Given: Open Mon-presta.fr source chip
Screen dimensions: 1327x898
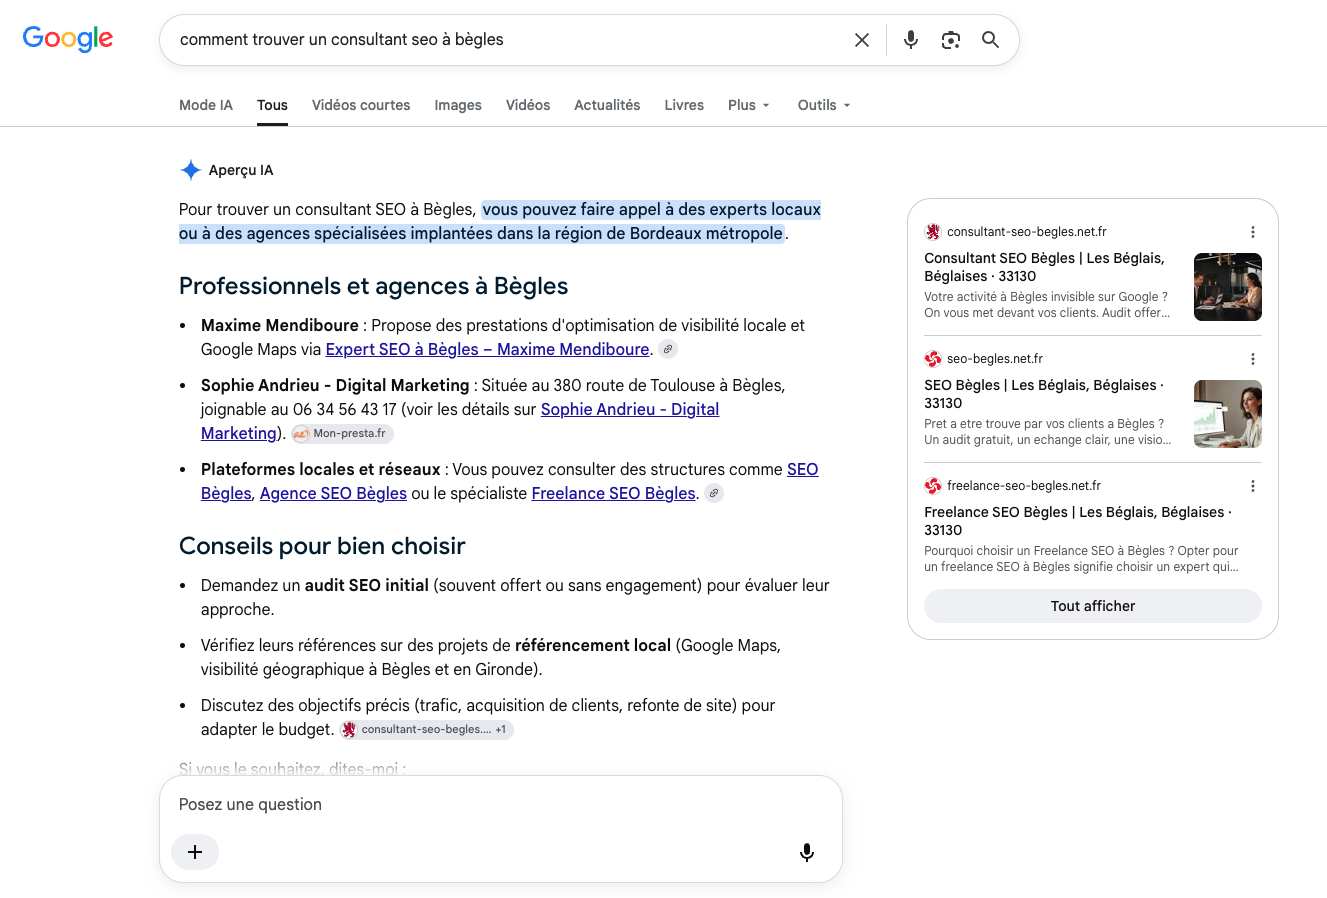Looking at the screenshot, I should point(342,434).
